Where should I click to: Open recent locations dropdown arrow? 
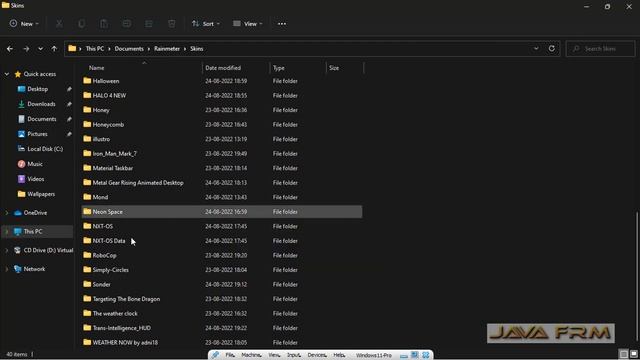point(40,49)
